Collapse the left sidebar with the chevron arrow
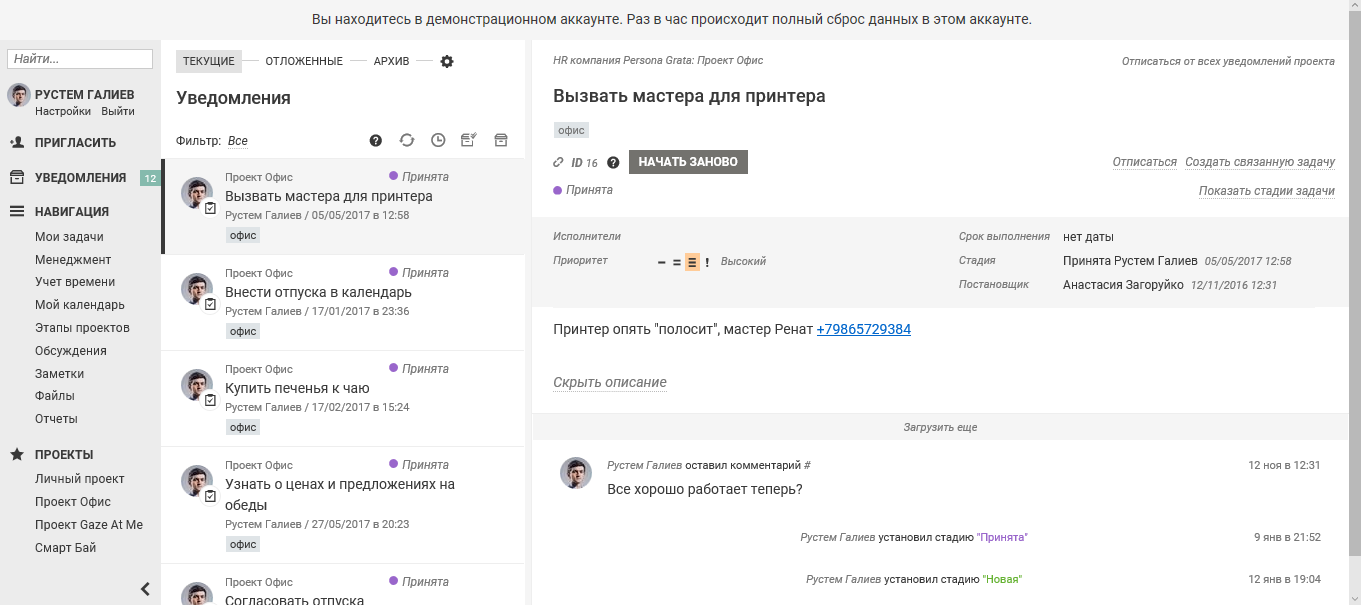Viewport: 1361px width, 605px height. (x=144, y=588)
